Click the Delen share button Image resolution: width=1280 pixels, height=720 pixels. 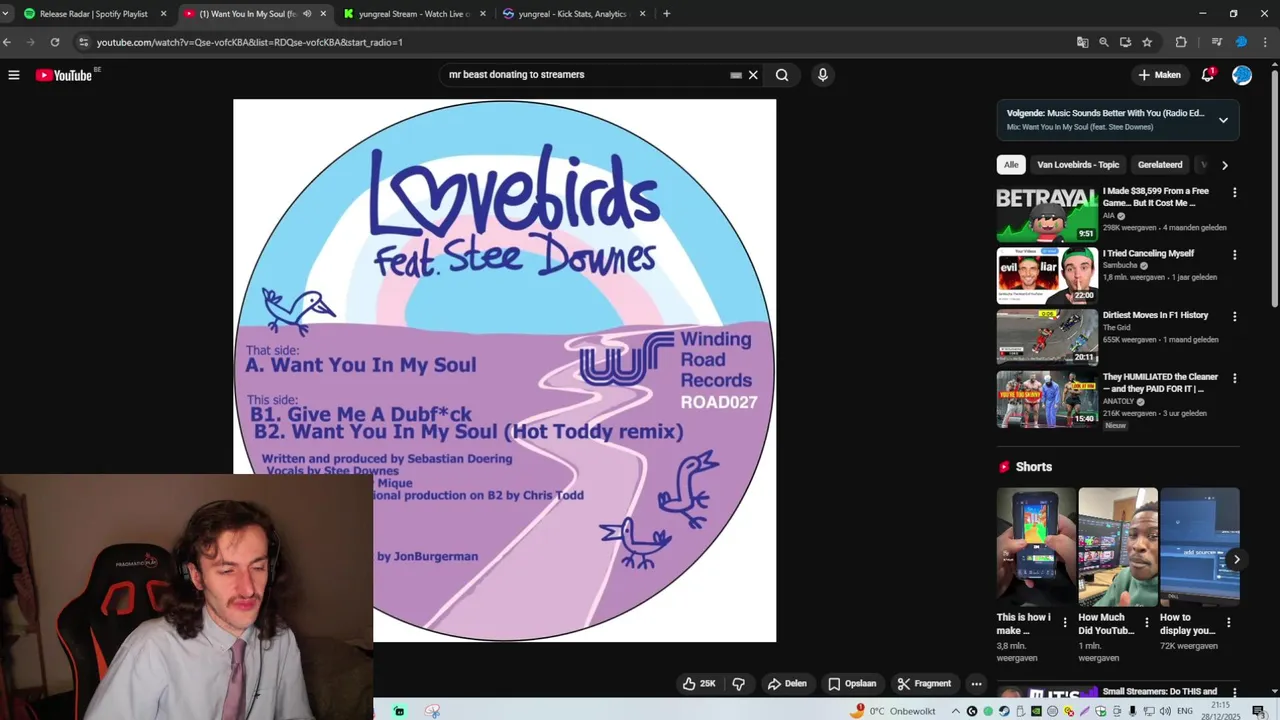coord(787,684)
